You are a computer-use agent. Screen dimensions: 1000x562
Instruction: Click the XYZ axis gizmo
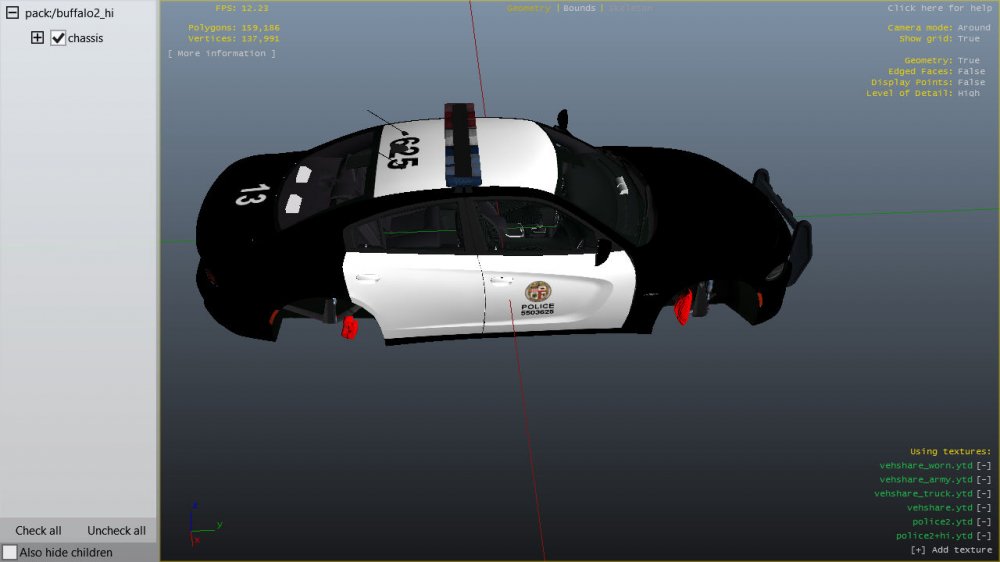pos(204,524)
